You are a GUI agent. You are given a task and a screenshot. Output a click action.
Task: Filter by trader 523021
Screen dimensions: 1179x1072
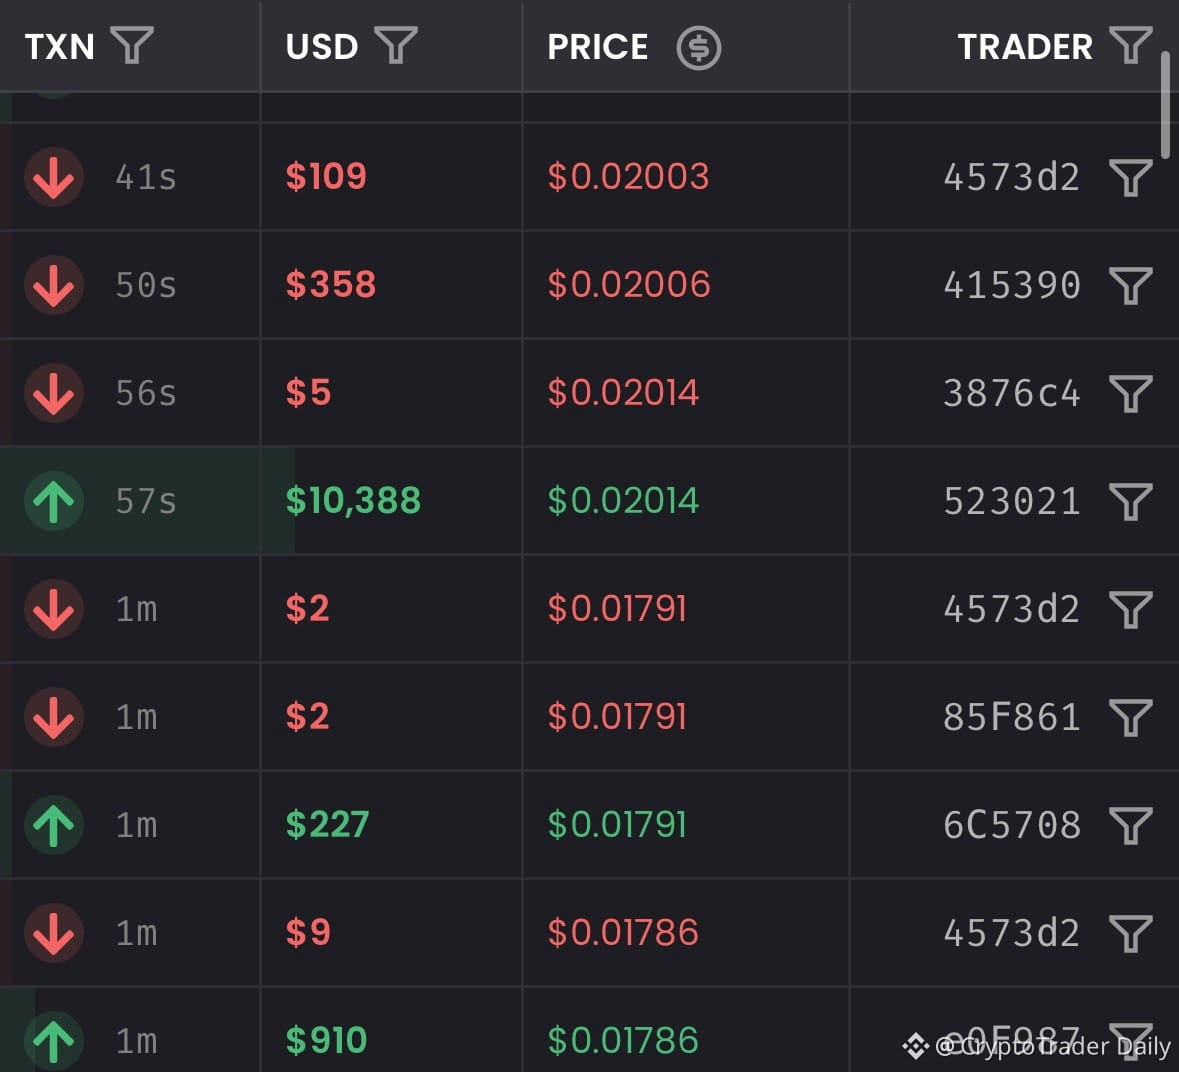1131,501
